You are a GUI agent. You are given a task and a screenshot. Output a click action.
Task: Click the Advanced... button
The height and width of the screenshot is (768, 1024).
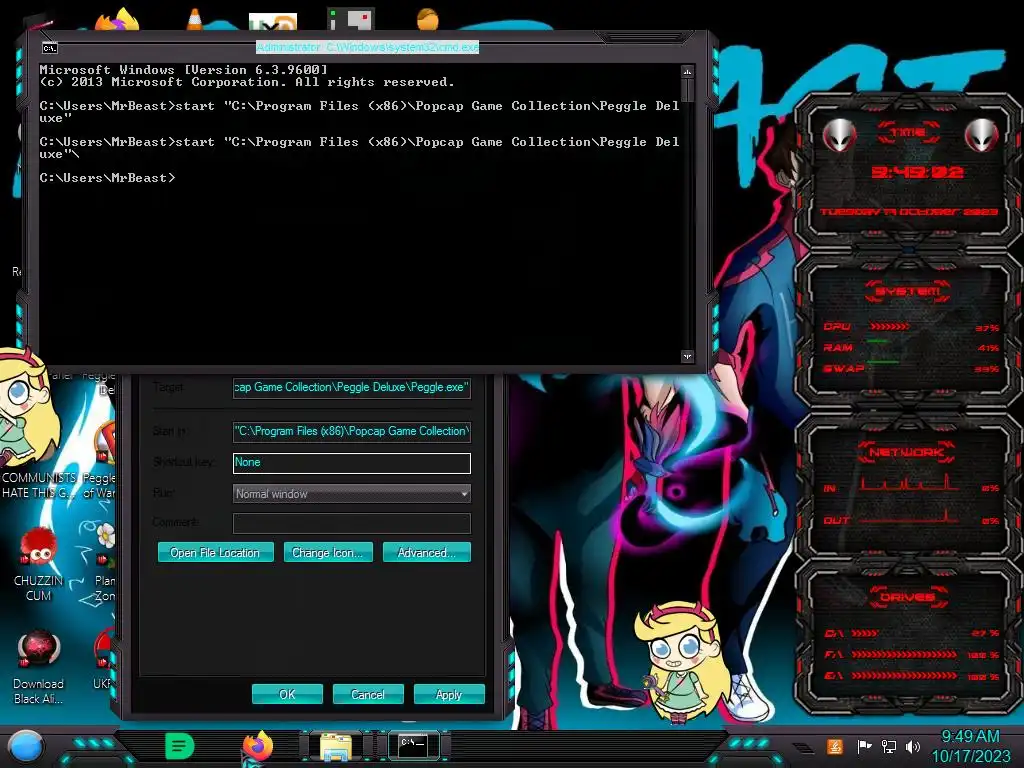click(x=426, y=552)
